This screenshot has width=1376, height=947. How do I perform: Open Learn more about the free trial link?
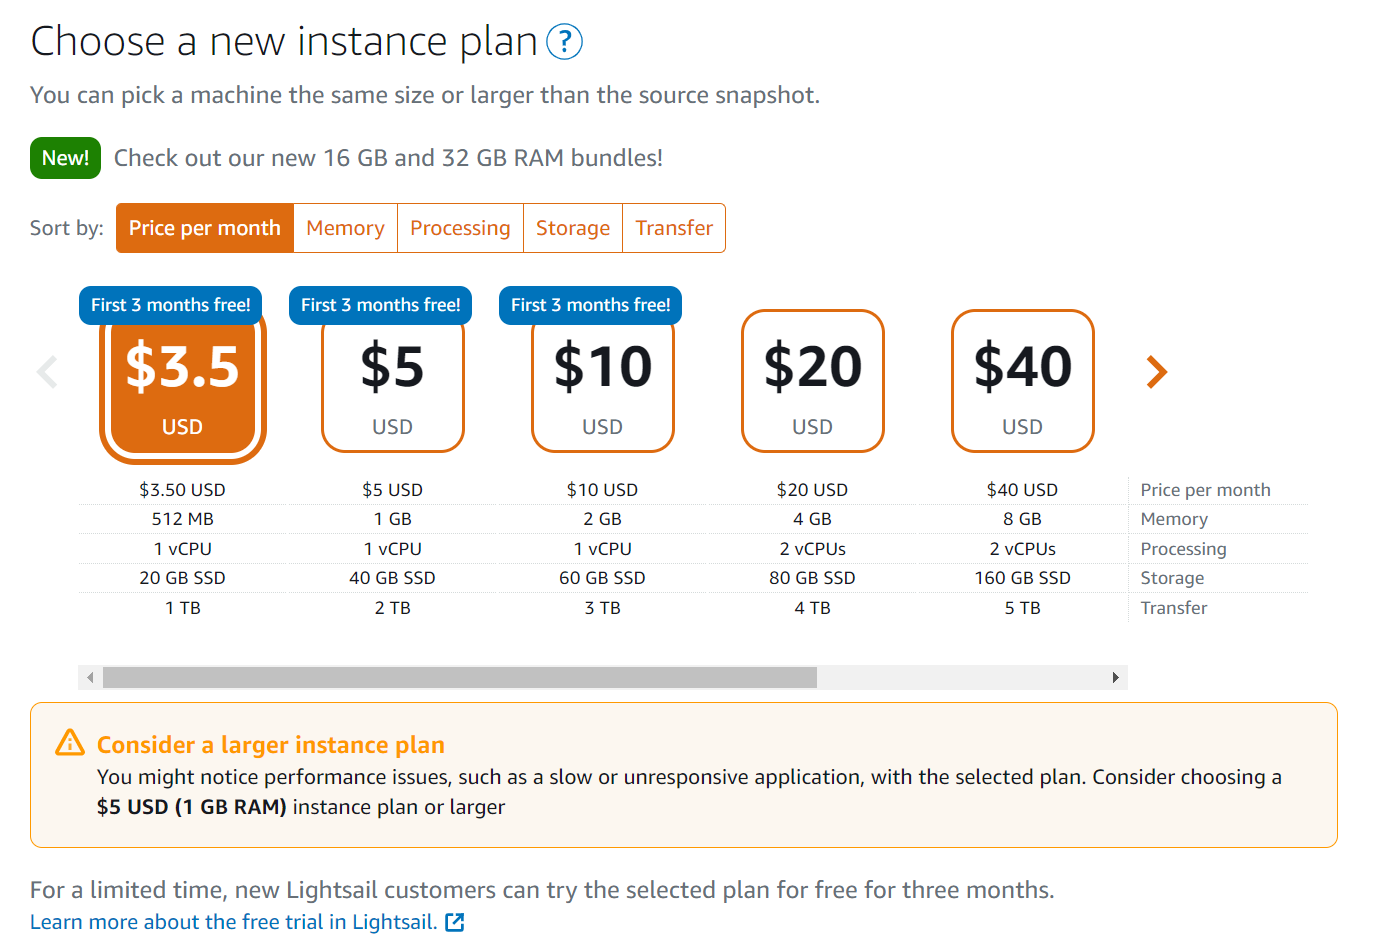234,922
